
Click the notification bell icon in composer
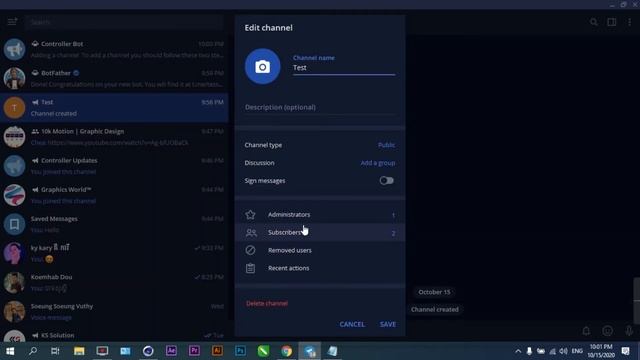[586, 331]
